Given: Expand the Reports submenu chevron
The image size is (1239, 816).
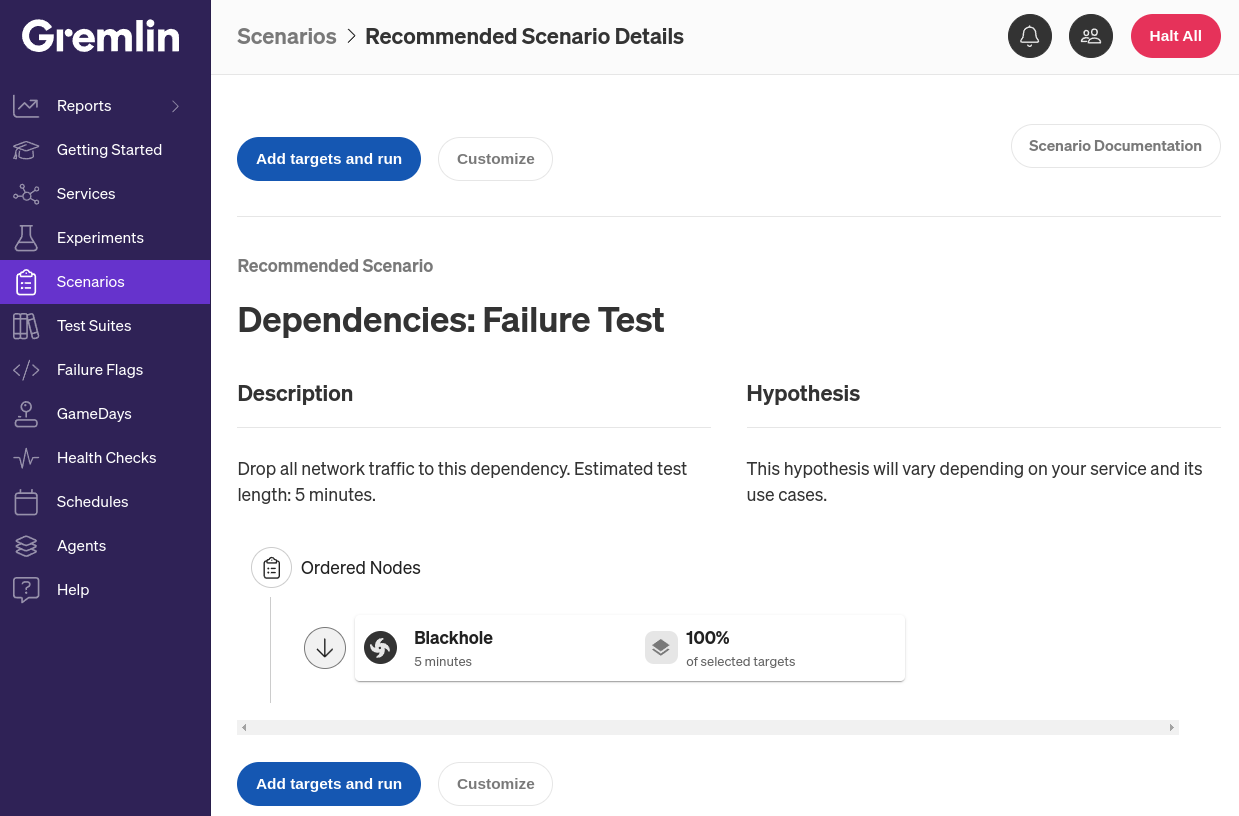Looking at the screenshot, I should 176,106.
